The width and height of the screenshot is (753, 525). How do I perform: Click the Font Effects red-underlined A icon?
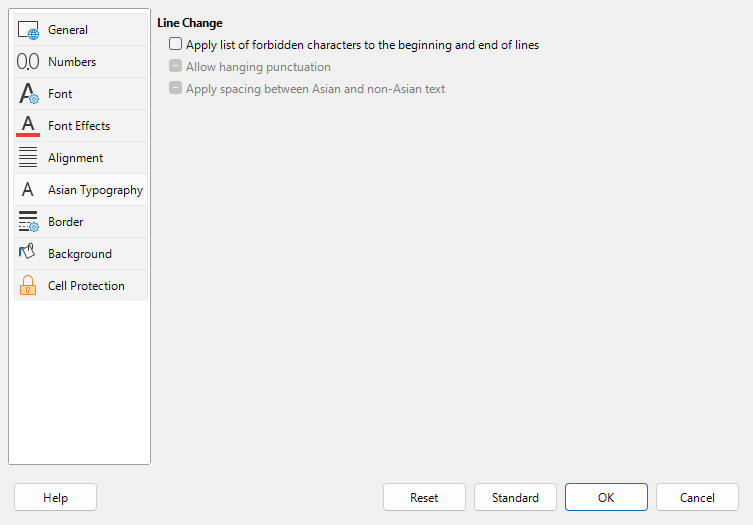(x=28, y=126)
